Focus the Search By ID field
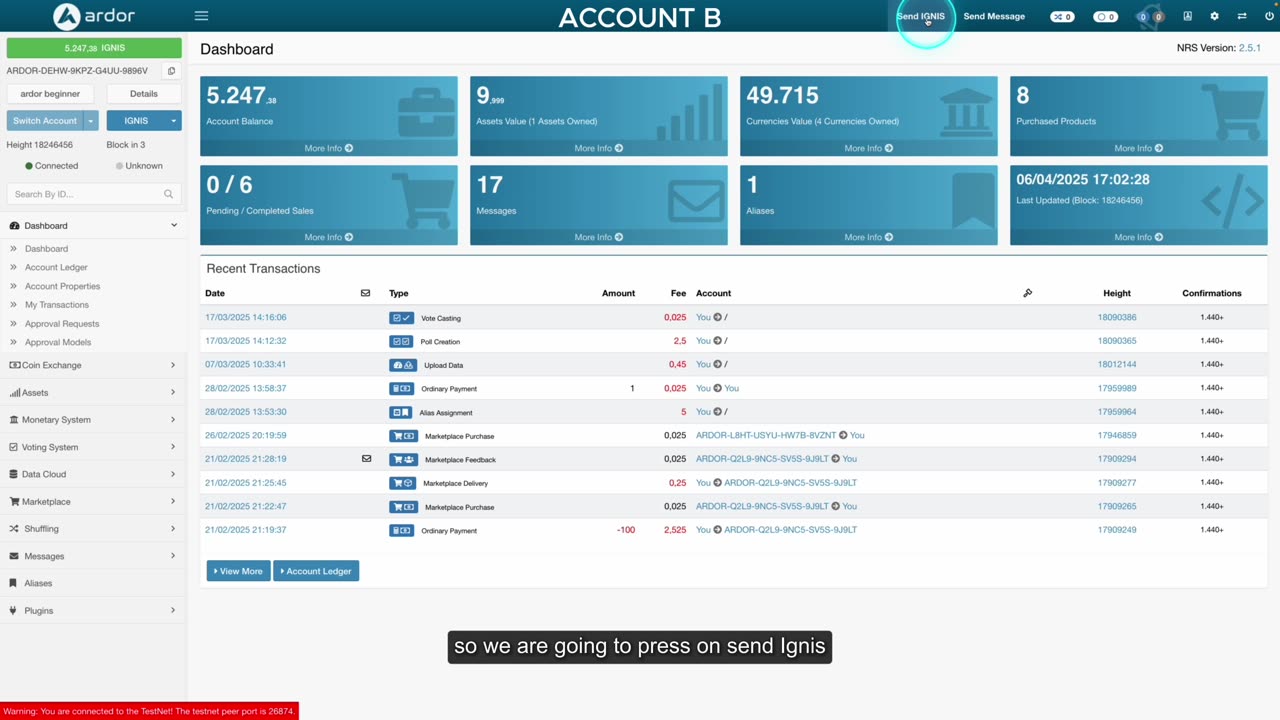The height and width of the screenshot is (720, 1280). point(94,194)
